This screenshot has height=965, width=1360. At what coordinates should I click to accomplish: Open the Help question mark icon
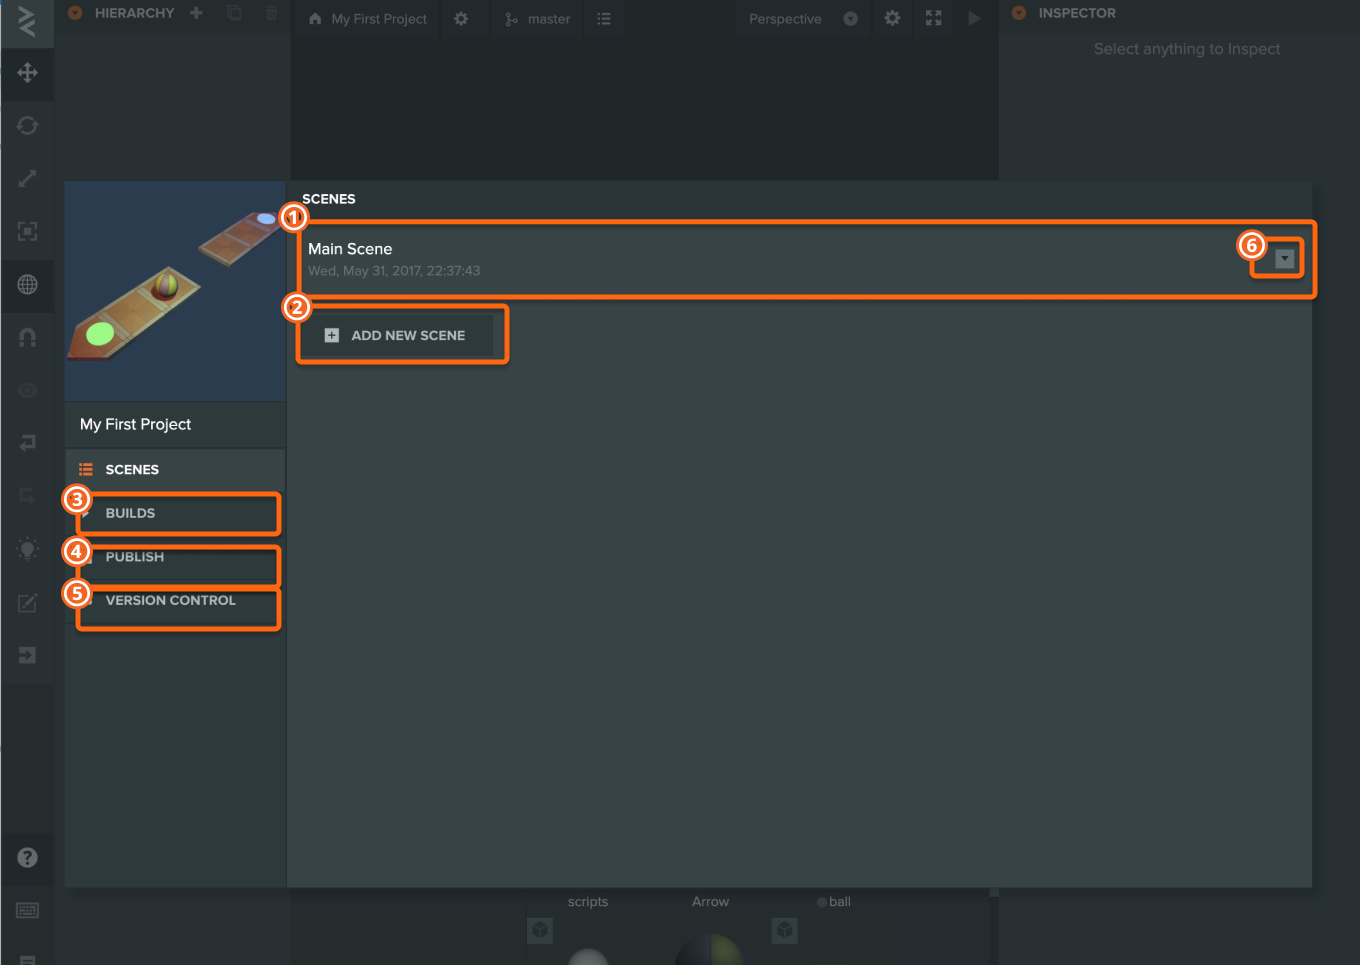[x=27, y=858]
